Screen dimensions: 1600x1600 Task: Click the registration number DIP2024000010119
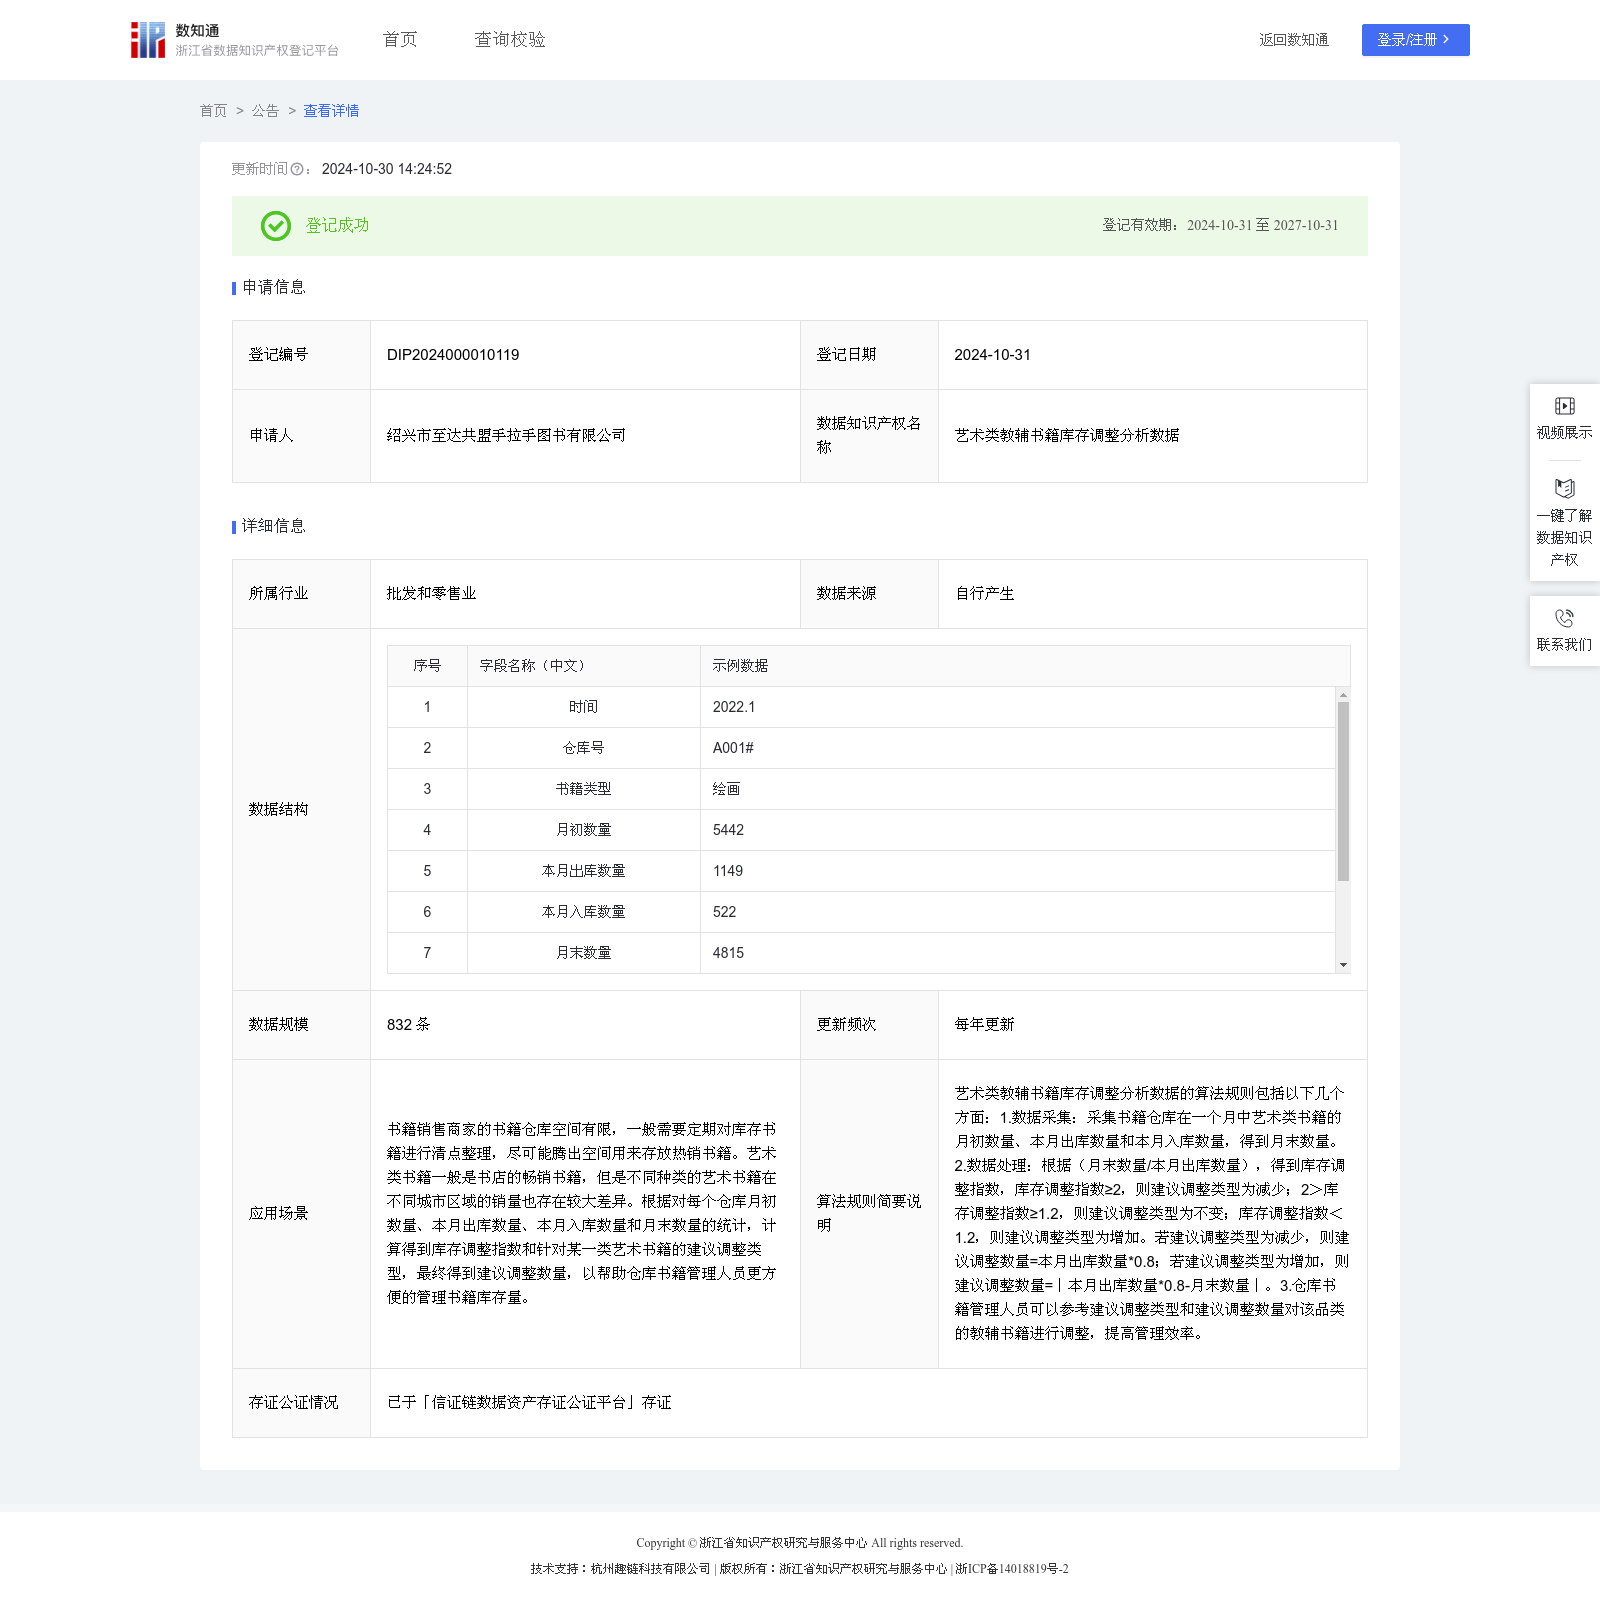click(x=453, y=355)
